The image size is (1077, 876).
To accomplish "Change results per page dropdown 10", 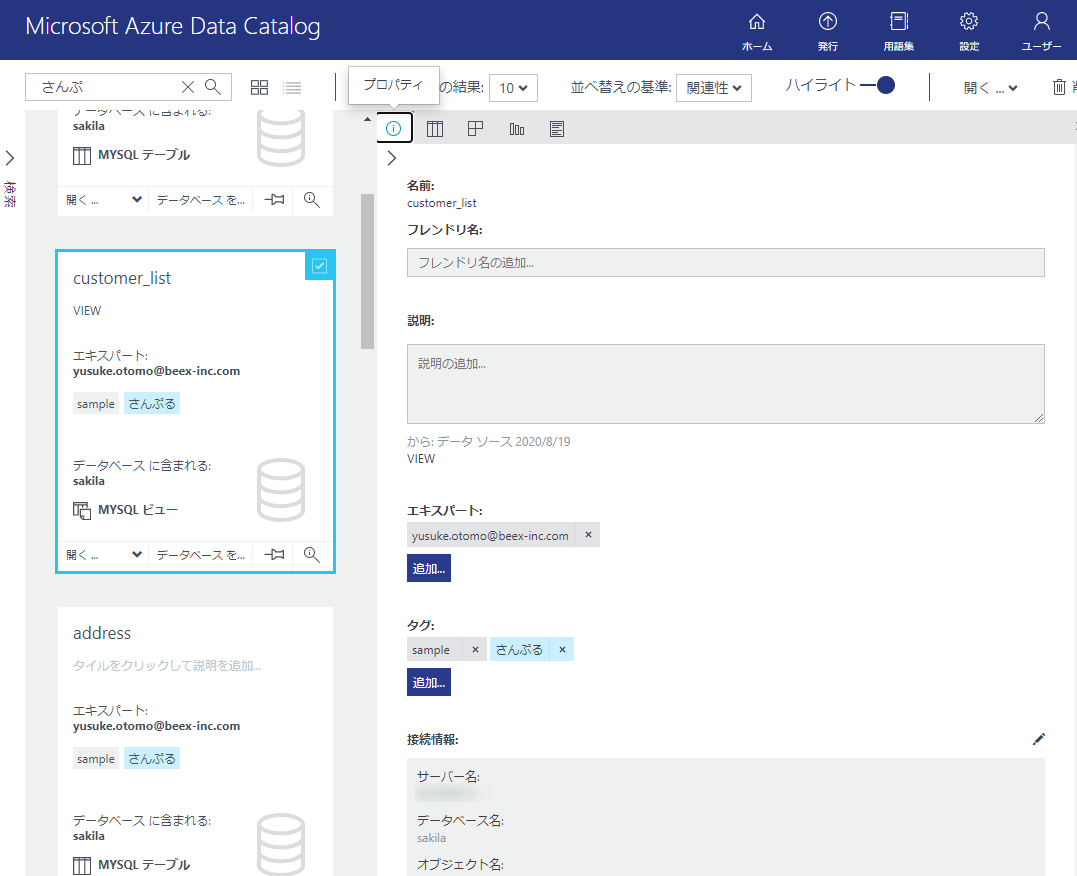I will point(513,88).
